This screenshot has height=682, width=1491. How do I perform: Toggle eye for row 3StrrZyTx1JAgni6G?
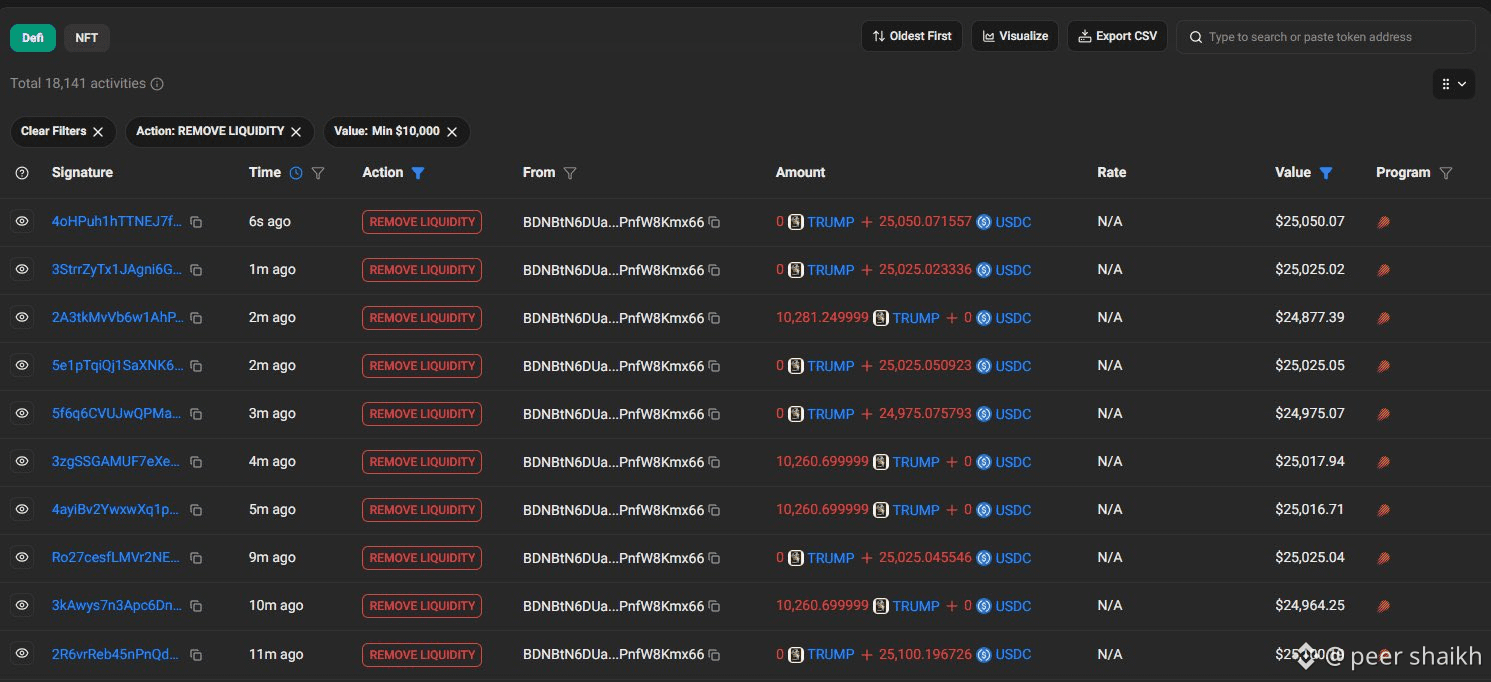point(22,269)
